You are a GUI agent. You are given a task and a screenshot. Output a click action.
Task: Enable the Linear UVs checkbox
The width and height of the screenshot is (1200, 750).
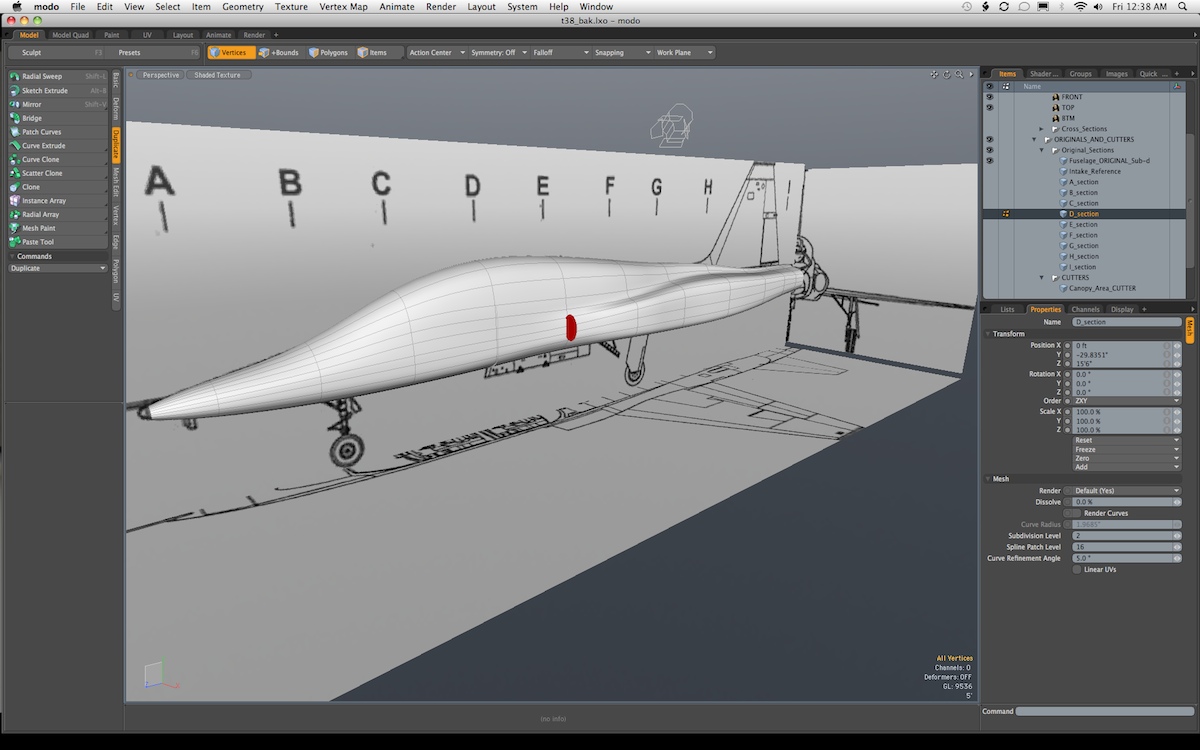click(x=1076, y=569)
